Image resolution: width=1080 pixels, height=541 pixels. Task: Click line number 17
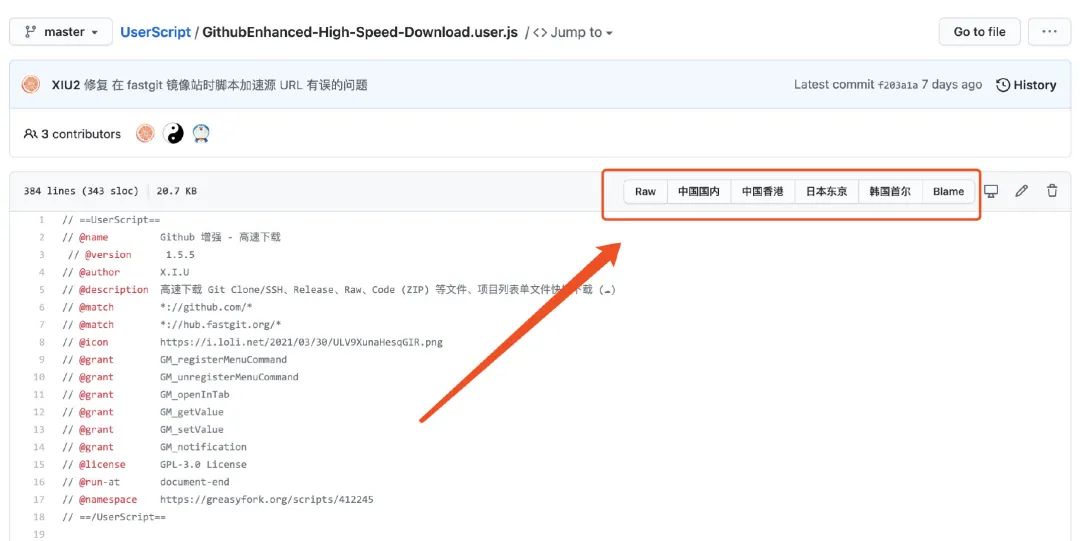39,499
